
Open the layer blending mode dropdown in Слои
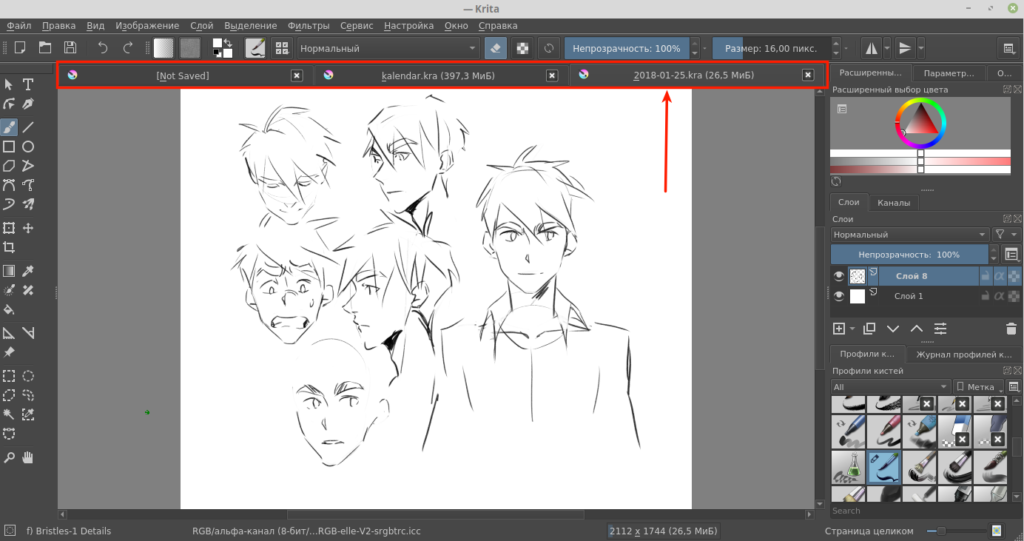pyautogui.click(x=910, y=234)
